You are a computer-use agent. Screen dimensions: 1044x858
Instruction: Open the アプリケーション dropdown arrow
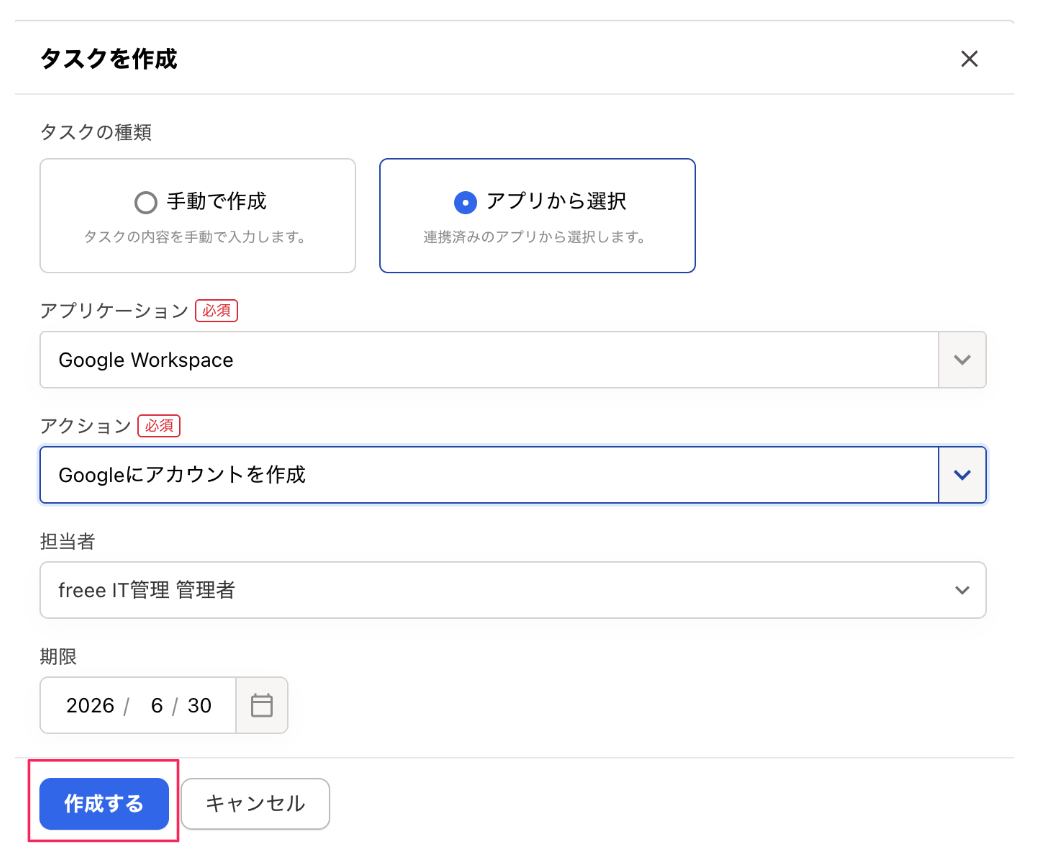[961, 359]
